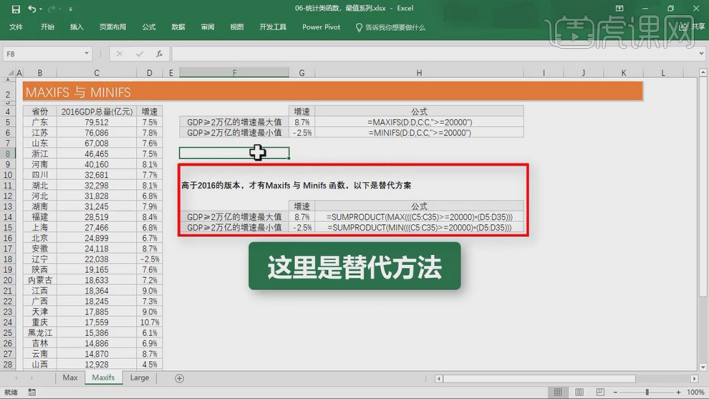
Task: Switch to the 视图 tab
Action: tap(237, 27)
